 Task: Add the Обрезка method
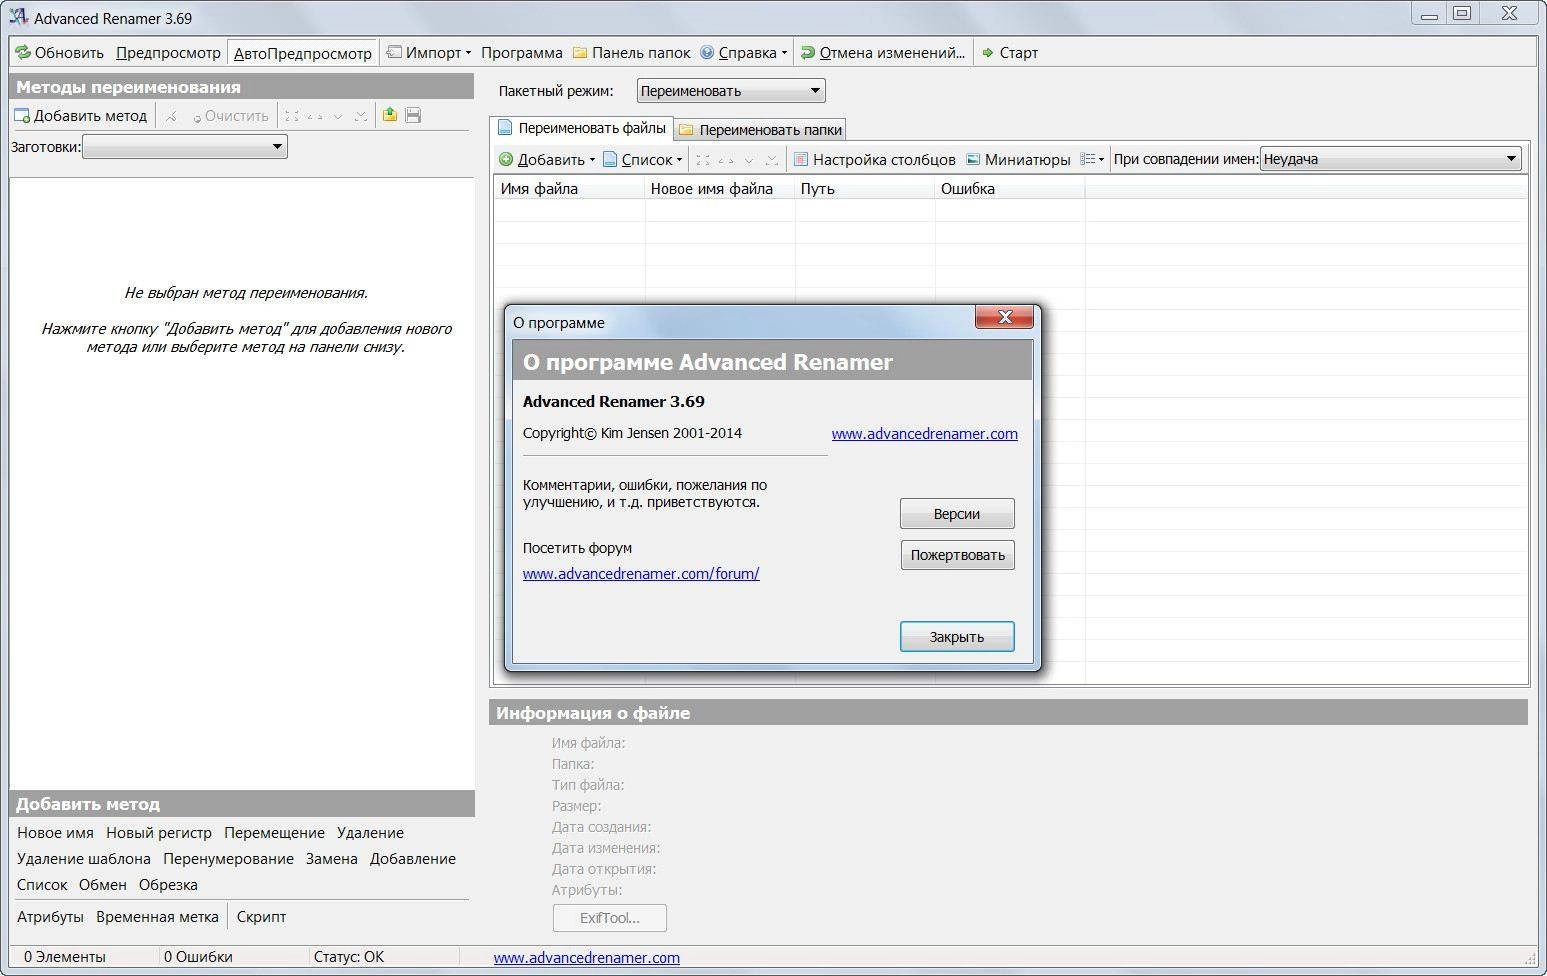(168, 885)
